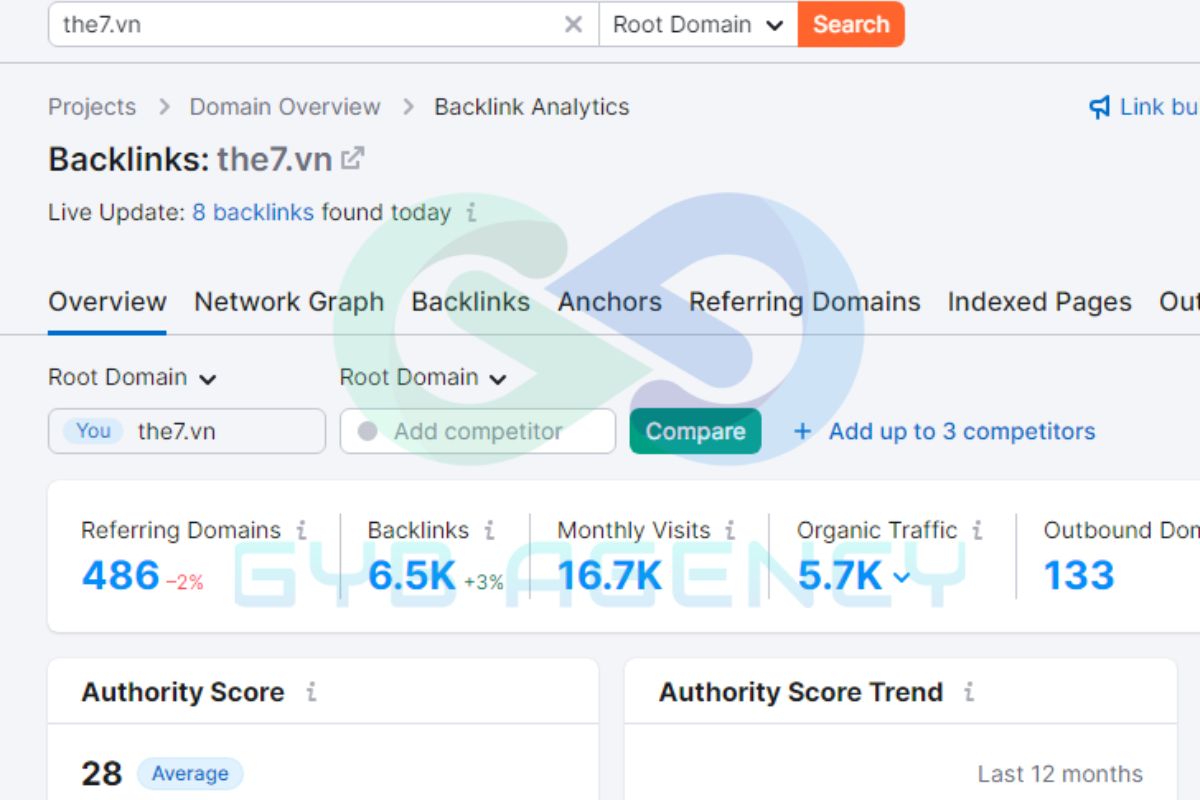The image size is (1200, 800).
Task: Open the Network Graph tab
Action: coord(289,302)
